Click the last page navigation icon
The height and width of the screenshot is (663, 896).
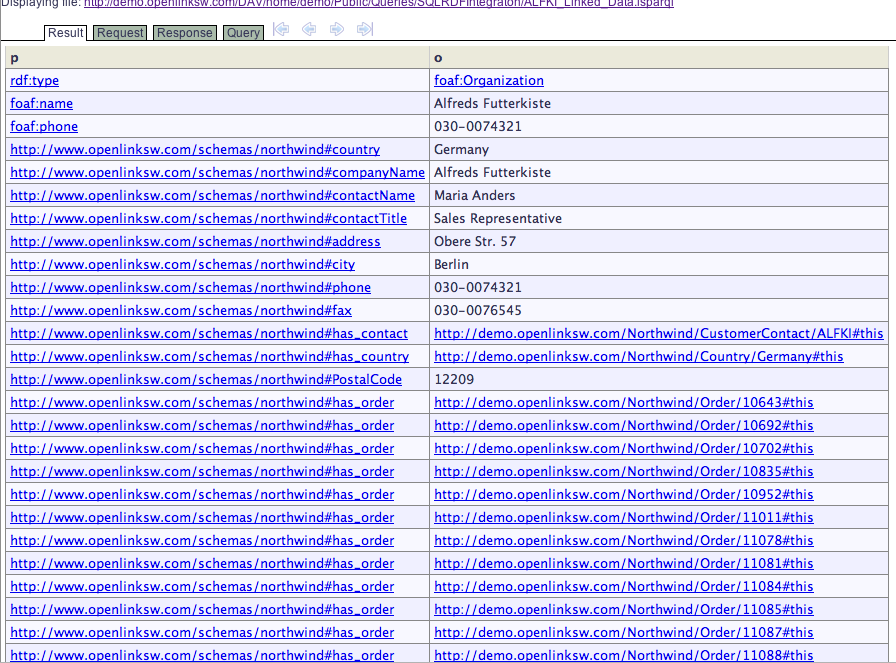tap(365, 30)
